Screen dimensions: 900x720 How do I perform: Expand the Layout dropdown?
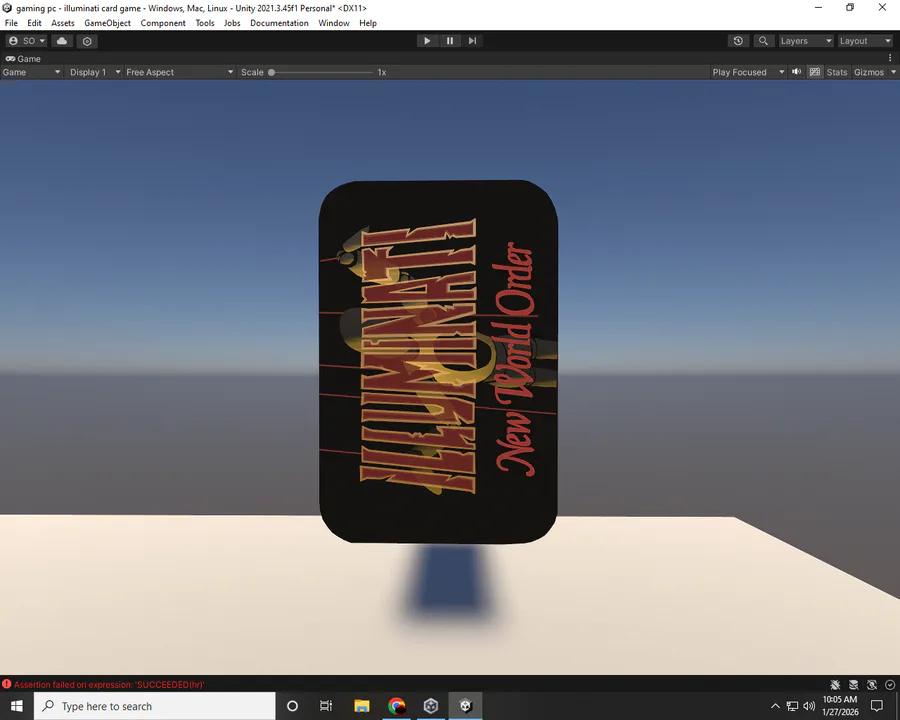point(865,41)
